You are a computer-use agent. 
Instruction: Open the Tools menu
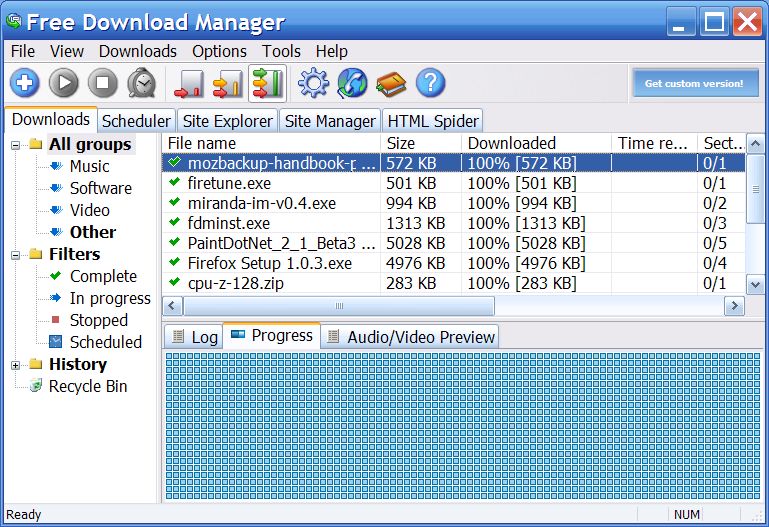pos(281,51)
